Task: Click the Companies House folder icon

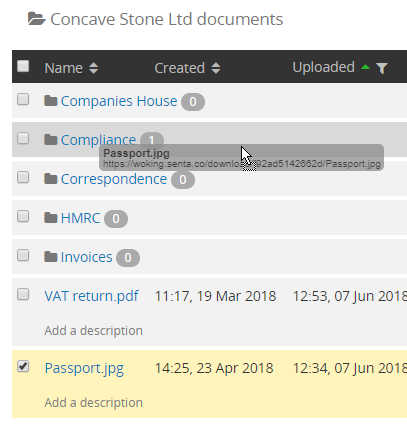Action: [x=51, y=101]
